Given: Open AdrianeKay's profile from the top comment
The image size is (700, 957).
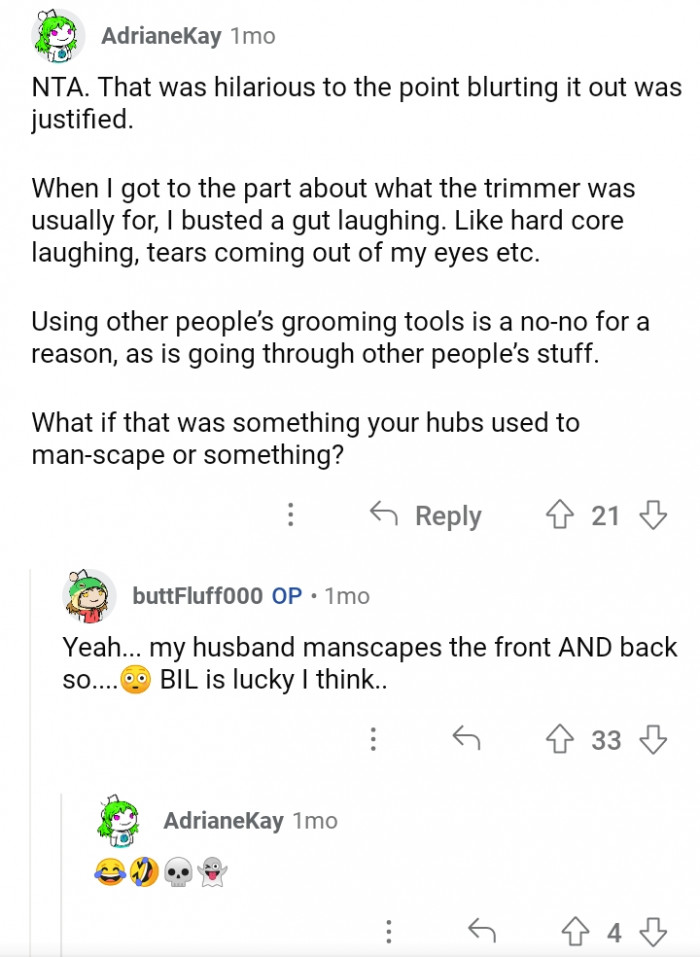Looking at the screenshot, I should pyautogui.click(x=161, y=35).
